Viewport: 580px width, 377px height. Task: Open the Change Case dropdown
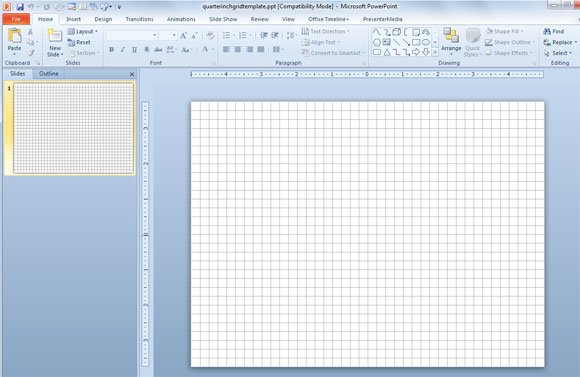[186, 50]
